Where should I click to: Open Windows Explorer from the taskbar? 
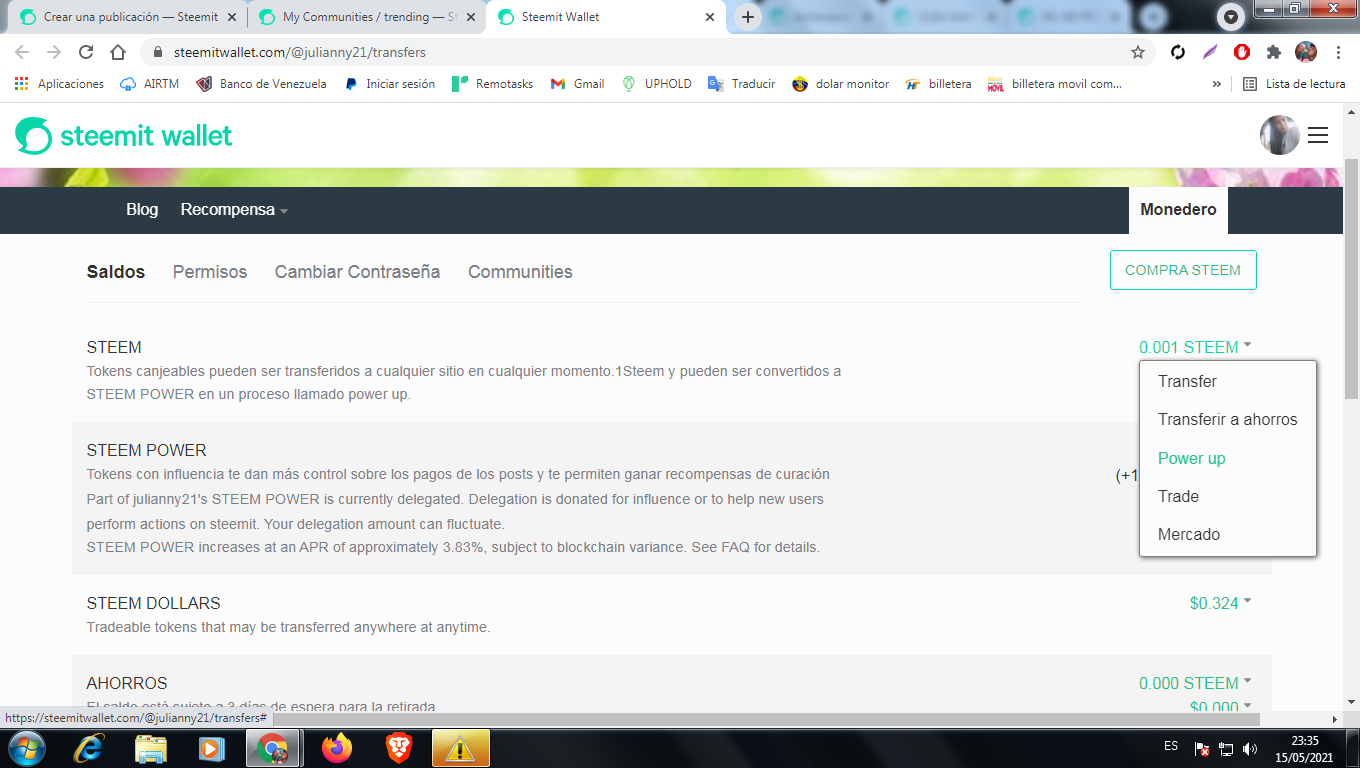151,748
